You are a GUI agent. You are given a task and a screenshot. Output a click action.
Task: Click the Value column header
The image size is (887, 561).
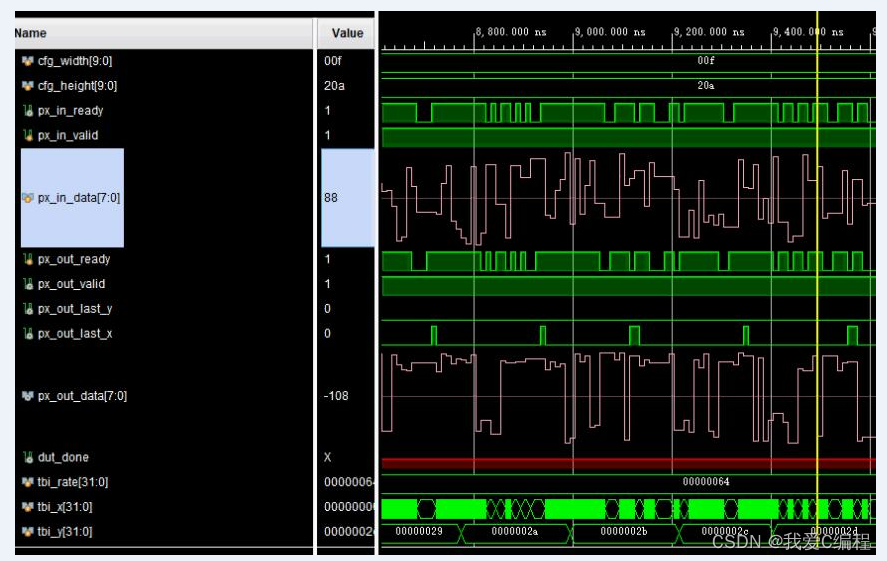point(347,33)
